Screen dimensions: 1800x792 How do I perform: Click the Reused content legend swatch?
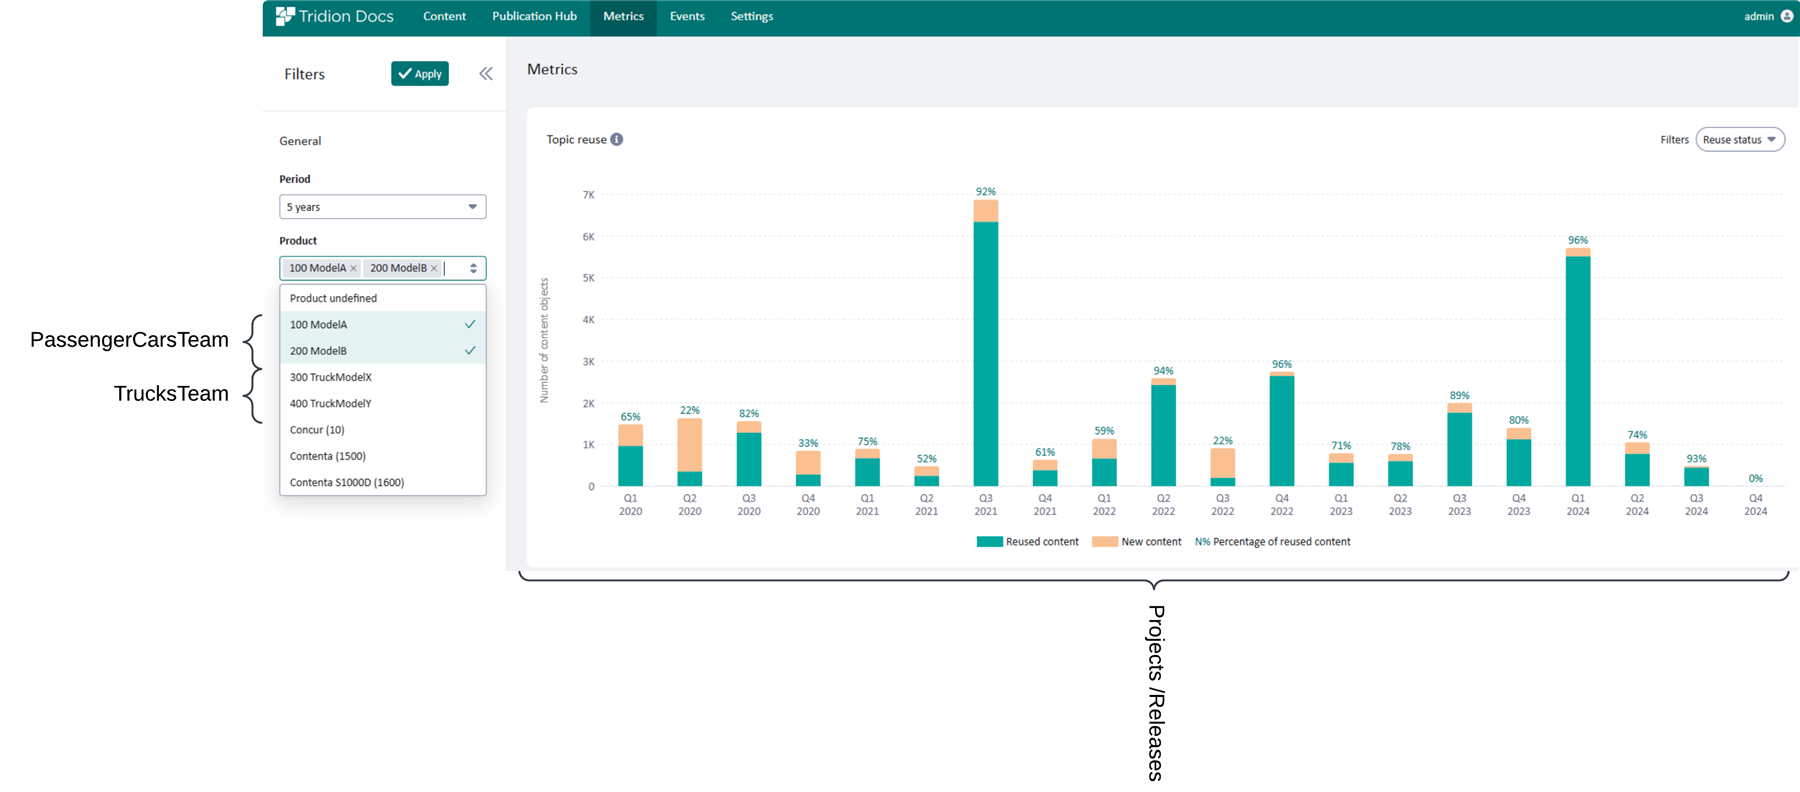coord(989,542)
